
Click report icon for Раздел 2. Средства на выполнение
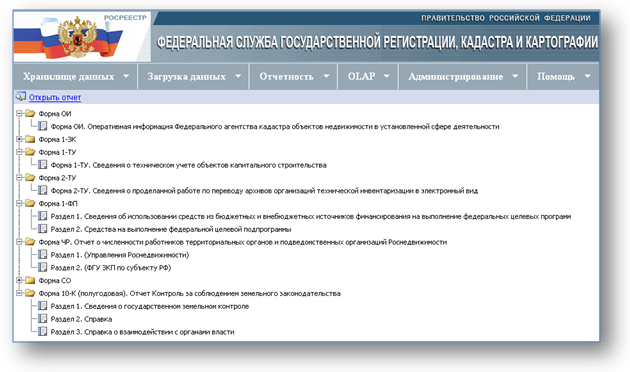coord(43,229)
